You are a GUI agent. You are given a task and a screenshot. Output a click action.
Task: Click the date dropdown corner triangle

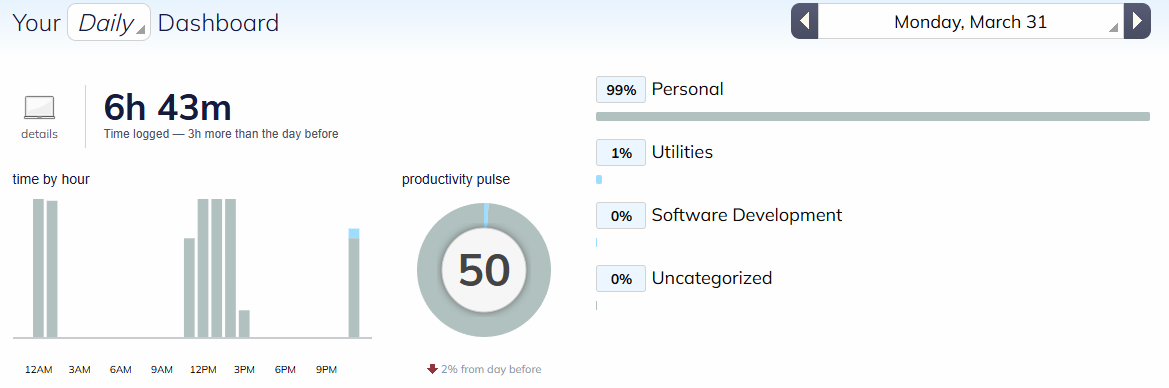[x=1113, y=28]
